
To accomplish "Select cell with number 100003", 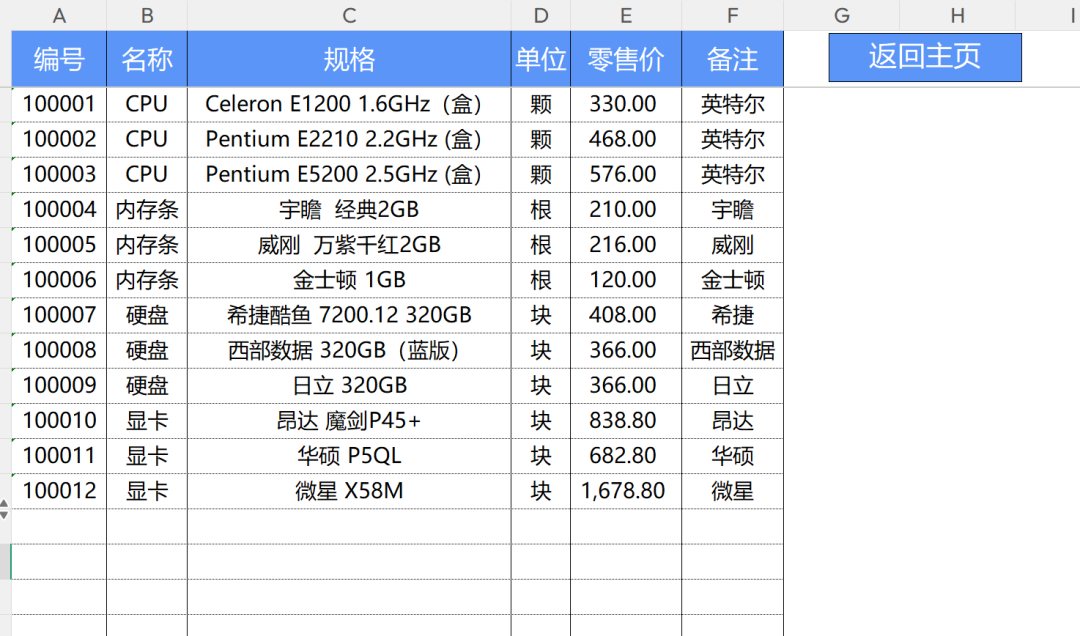I will [x=59, y=175].
